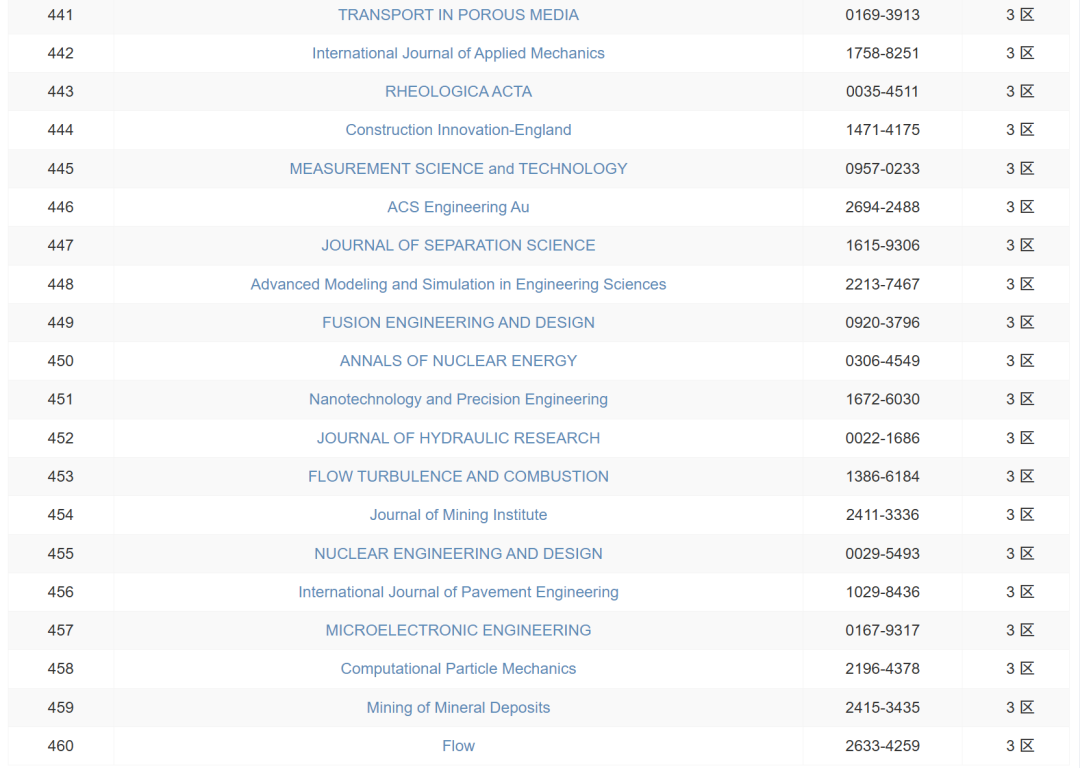Screen dimensions: 1080x768
Task: Open the ACS Engineering Au link
Action: 458,207
